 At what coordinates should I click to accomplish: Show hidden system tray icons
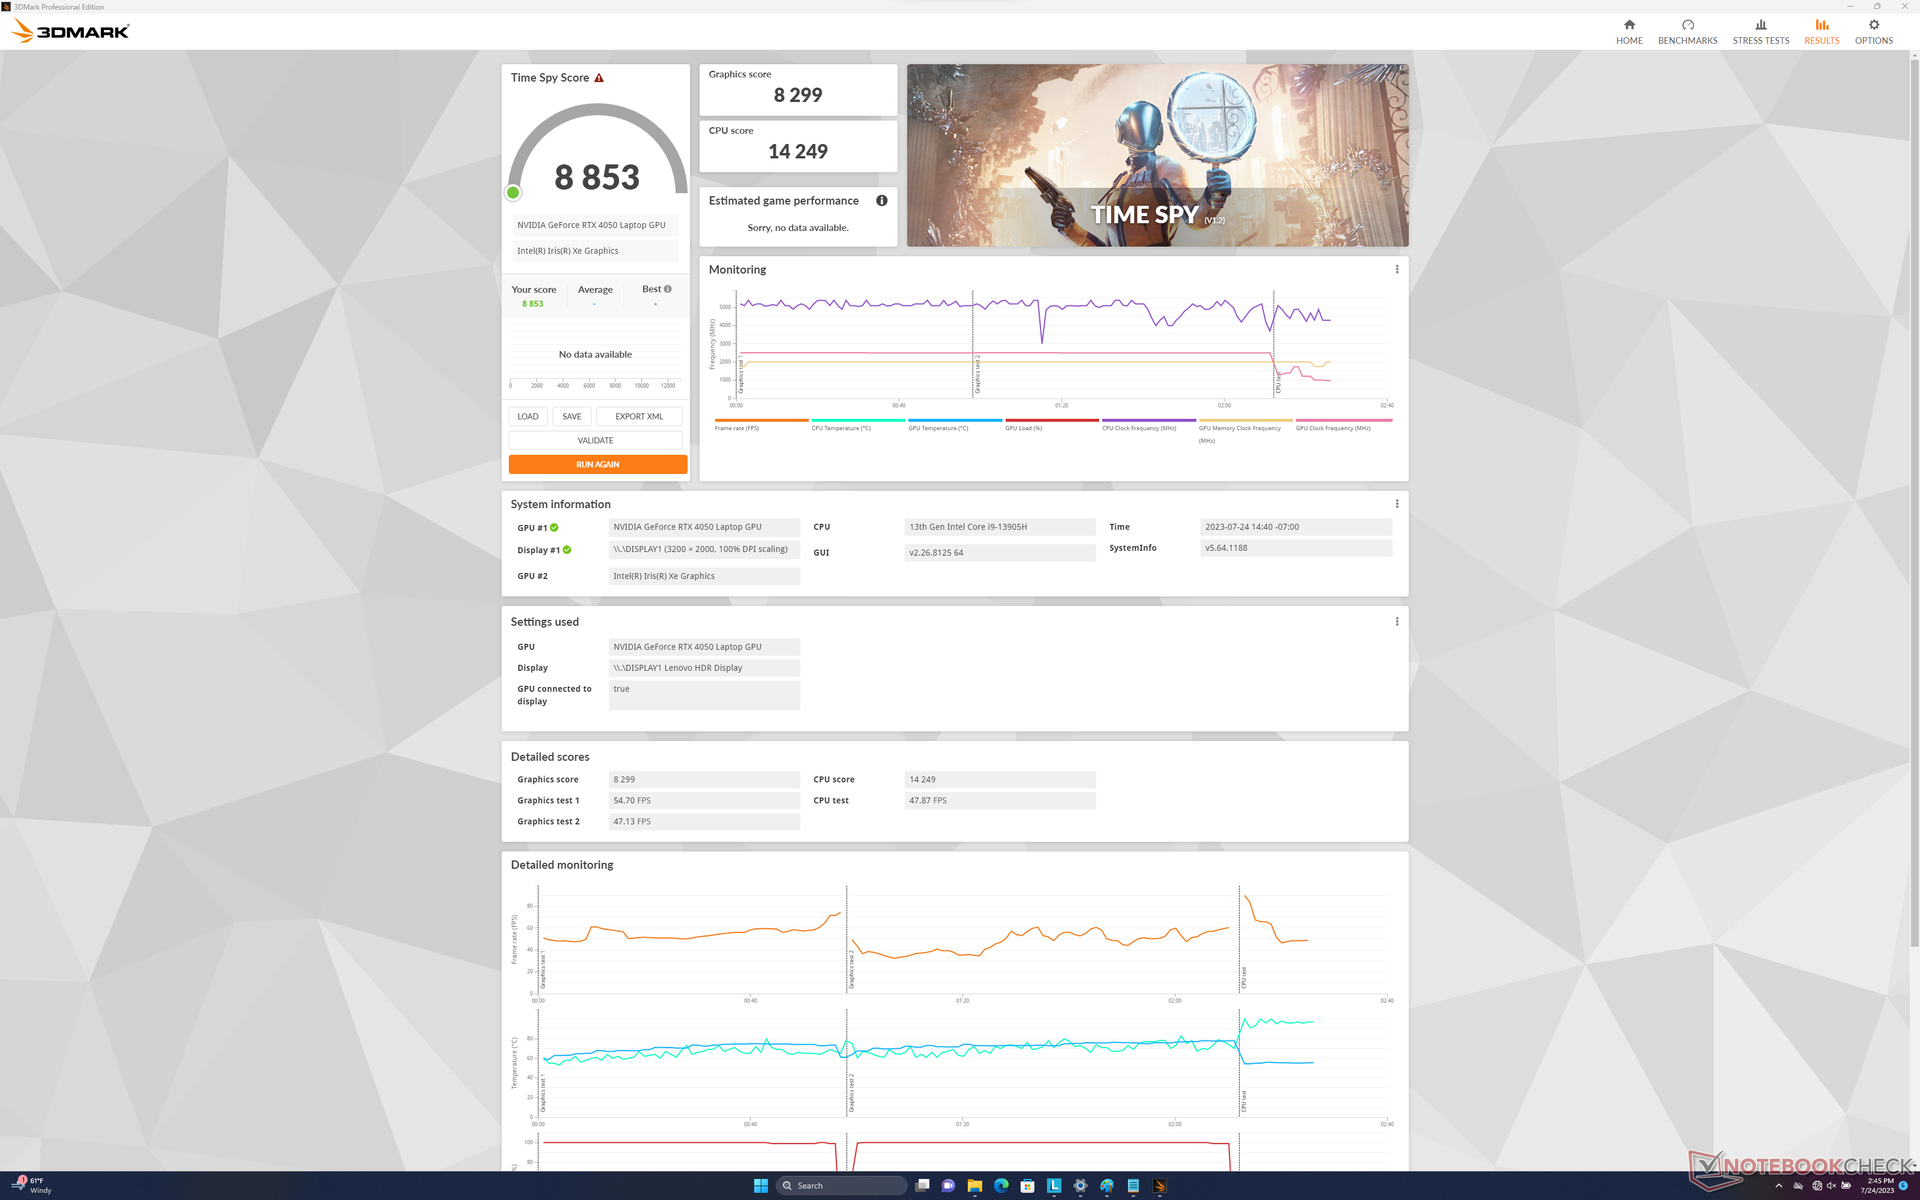pos(1779,1186)
